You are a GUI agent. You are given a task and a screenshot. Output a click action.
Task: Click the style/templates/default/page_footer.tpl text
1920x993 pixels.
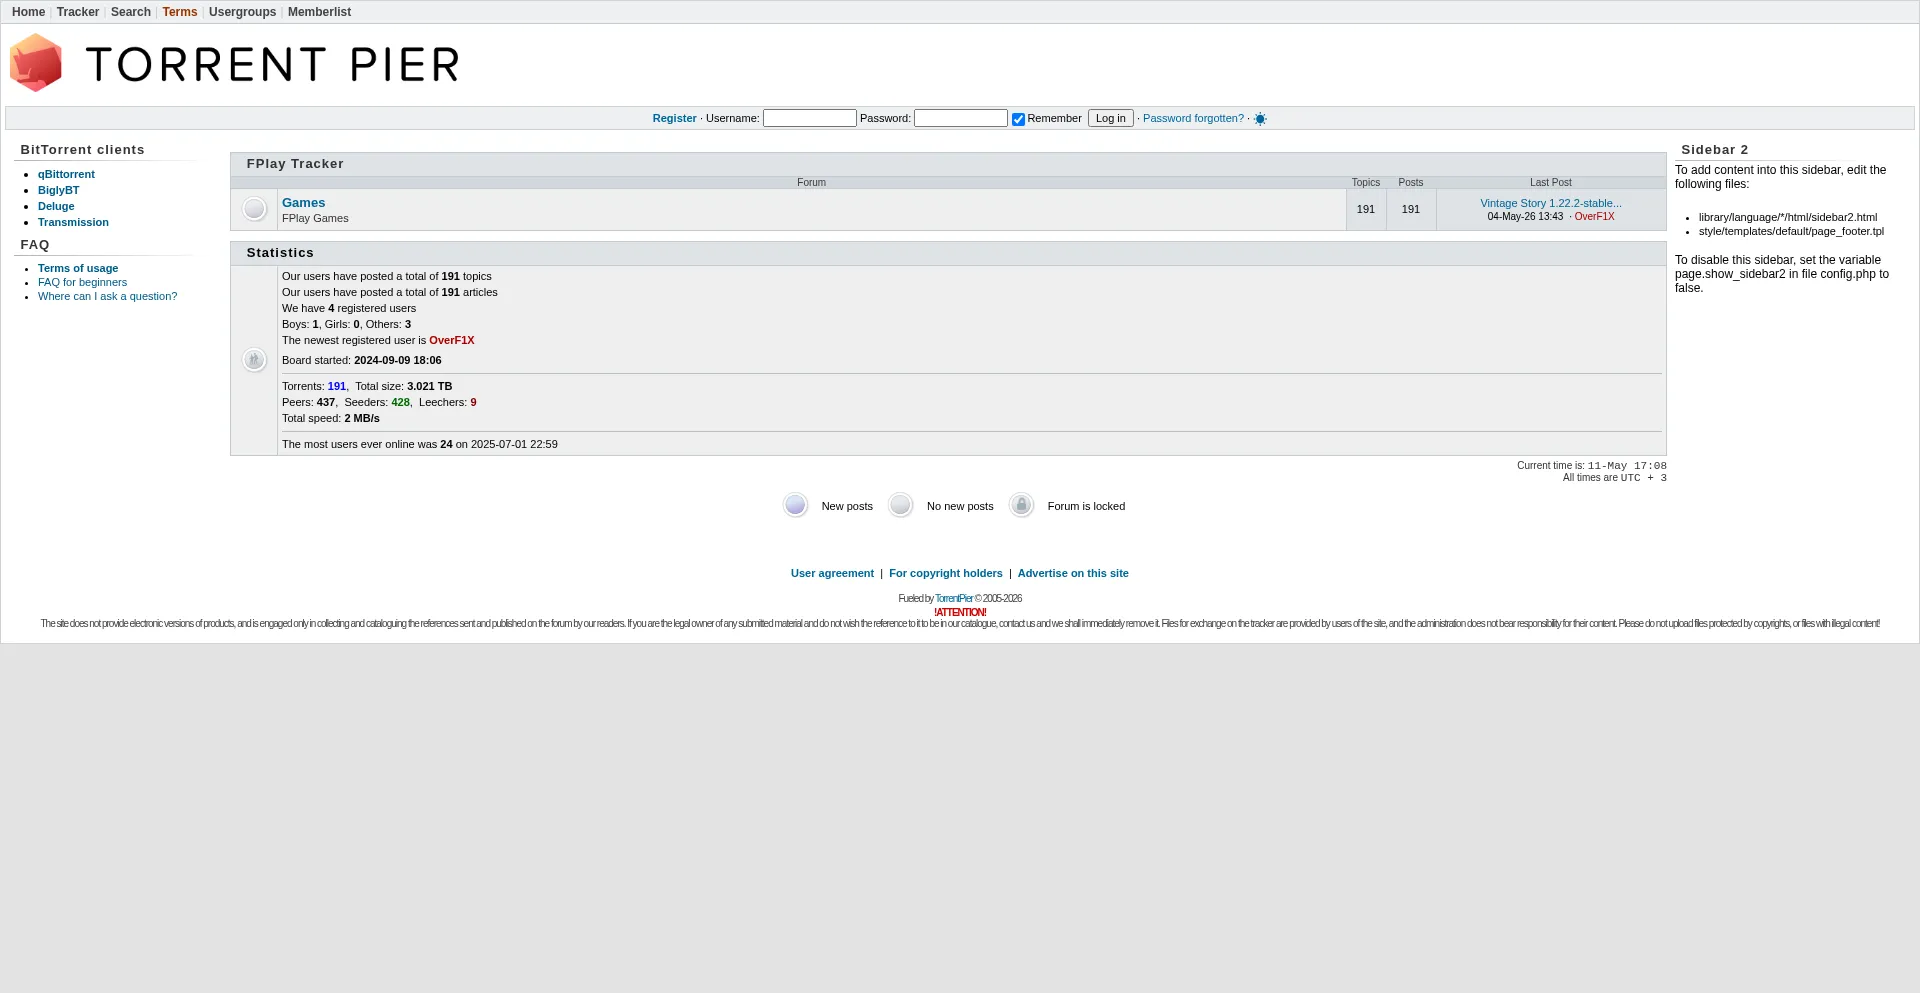click(1791, 231)
